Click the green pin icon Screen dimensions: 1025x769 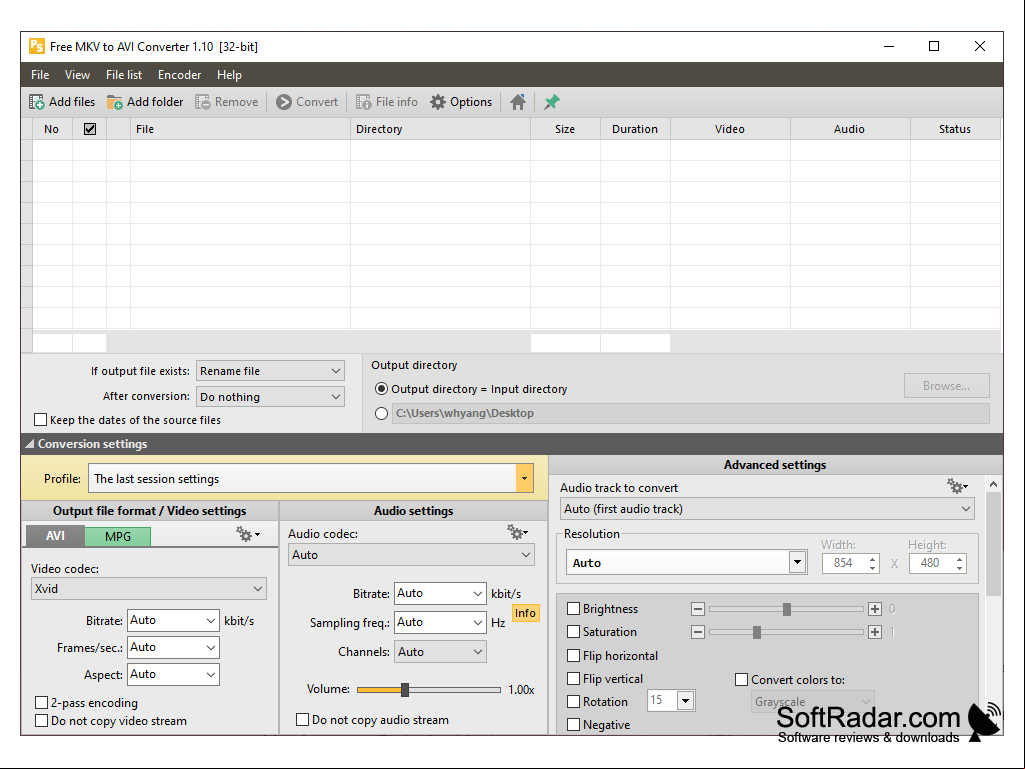point(552,102)
